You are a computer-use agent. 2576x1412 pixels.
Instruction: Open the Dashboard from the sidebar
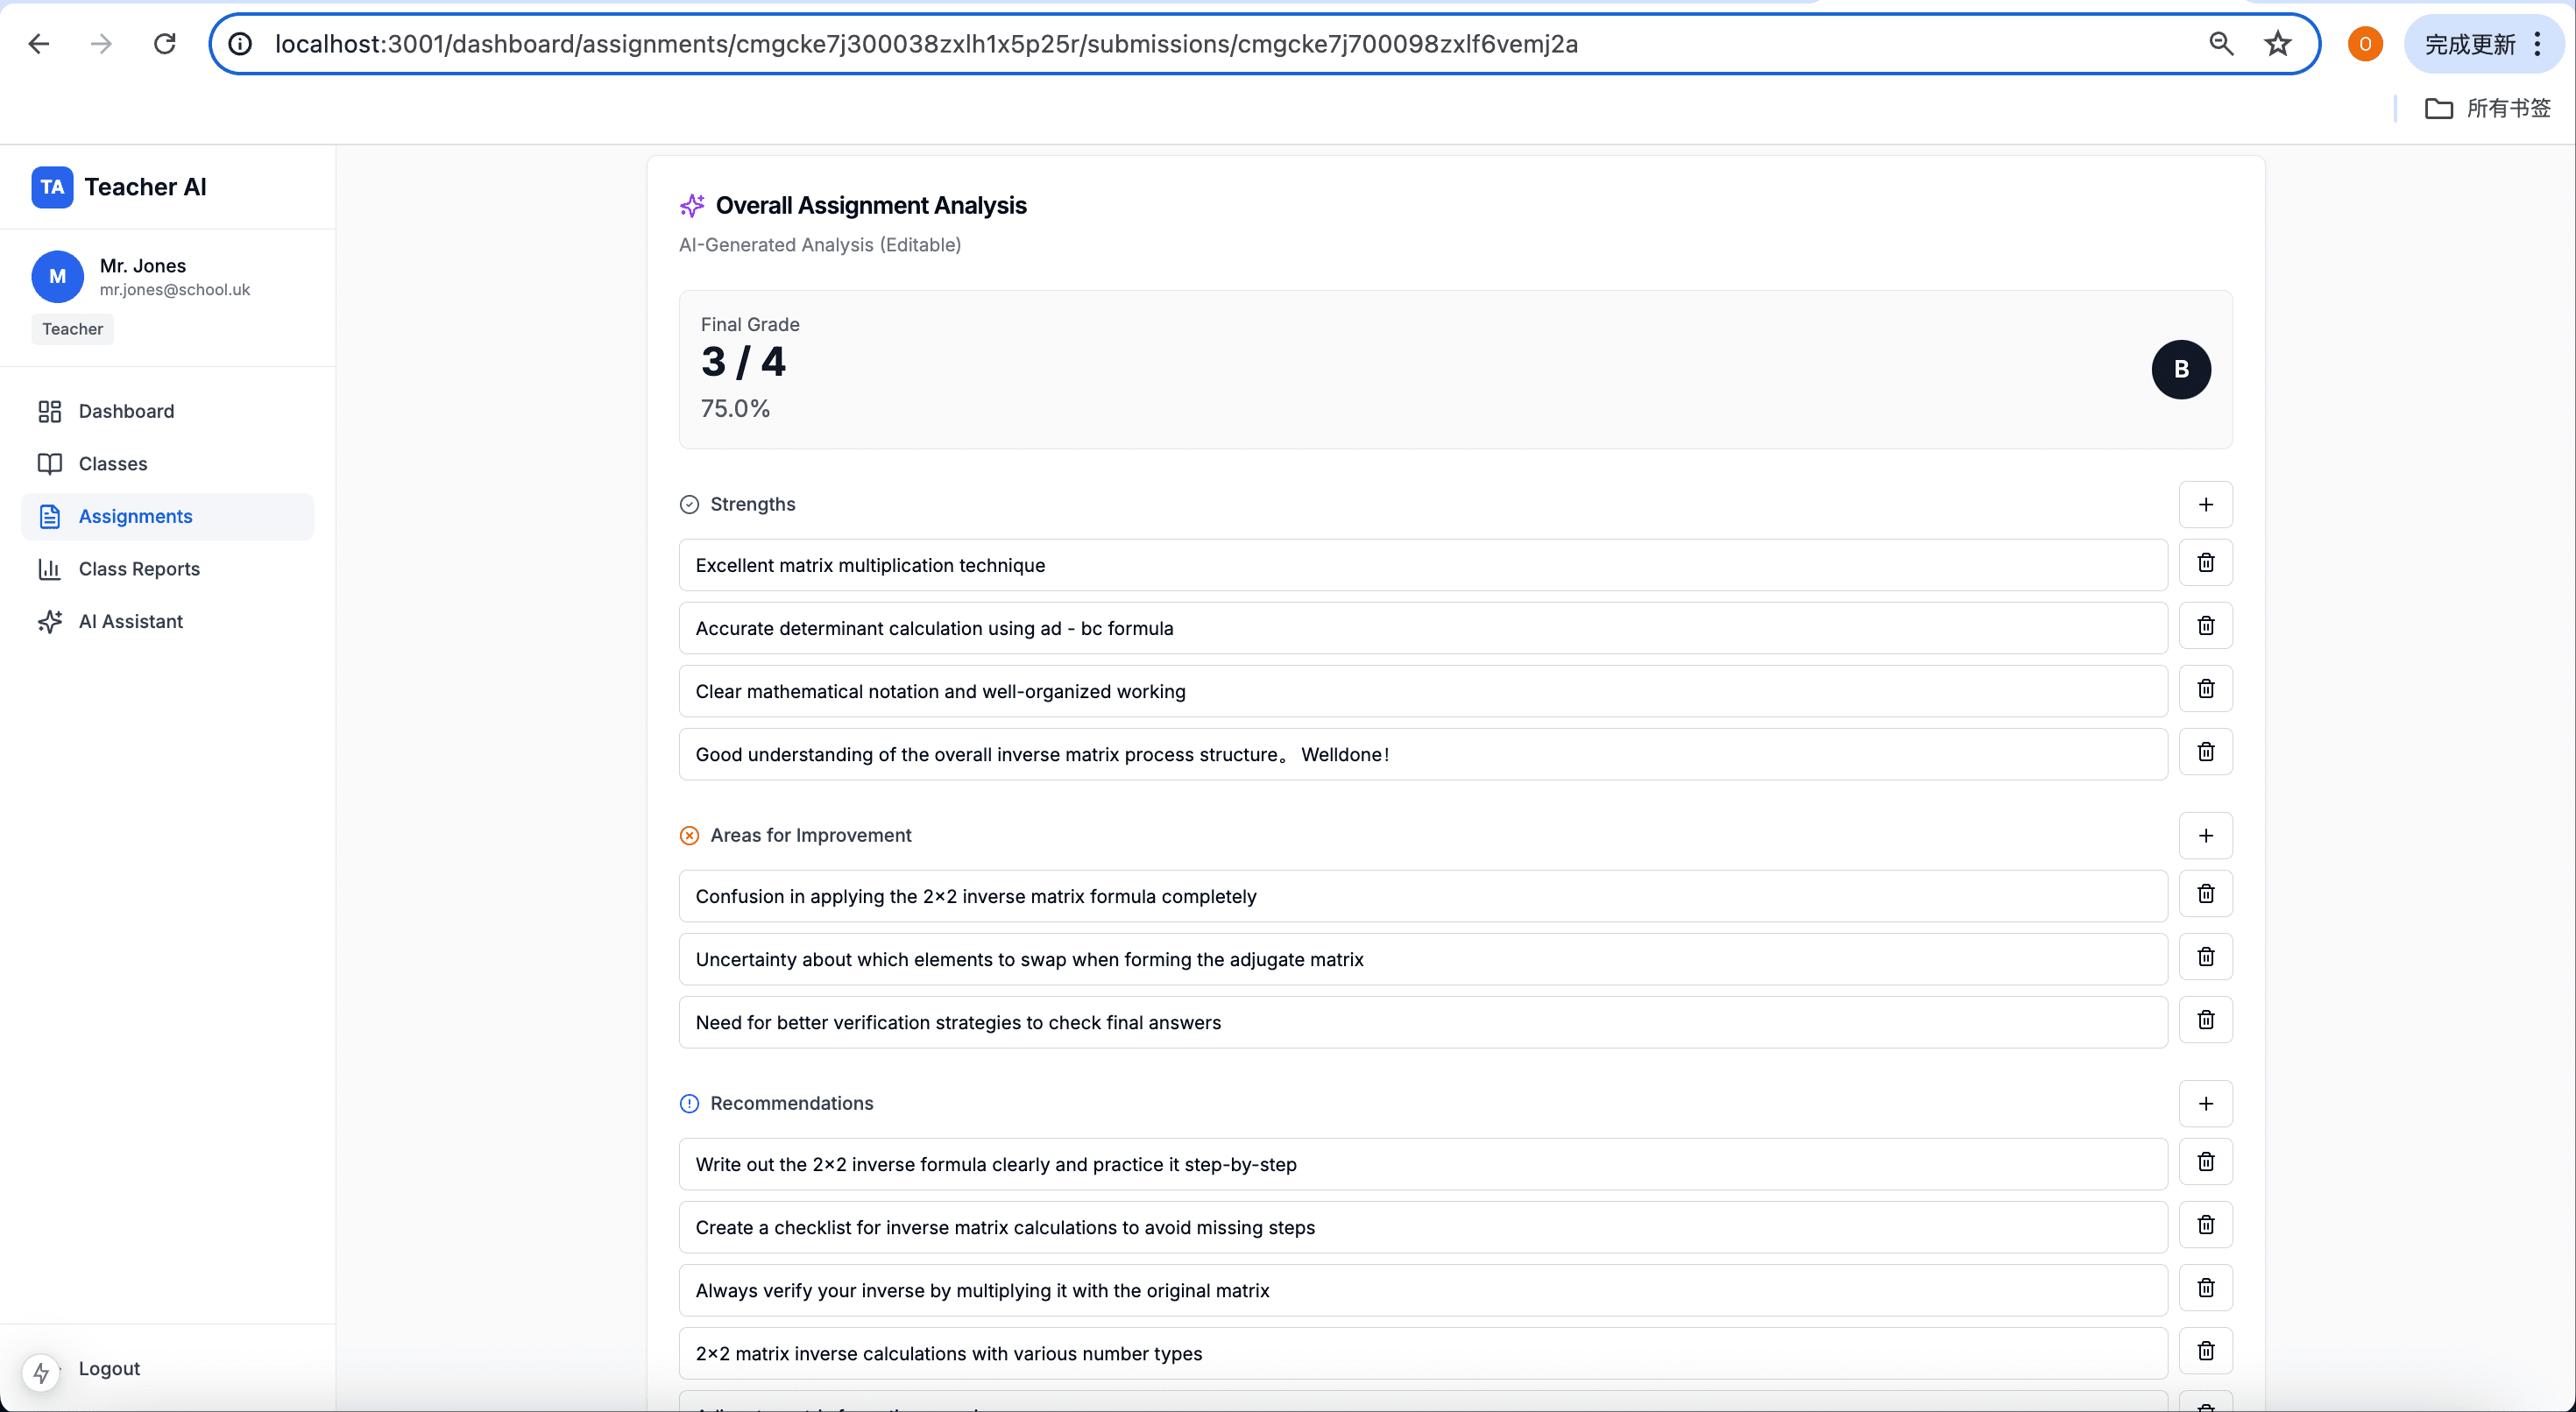[50, 411]
